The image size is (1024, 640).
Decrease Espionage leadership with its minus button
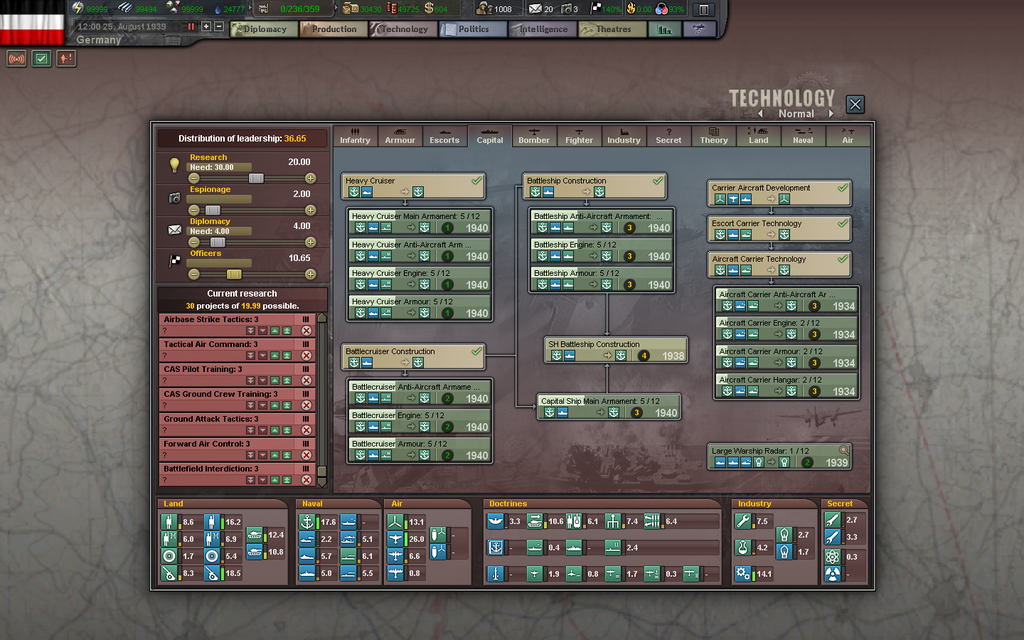194,210
